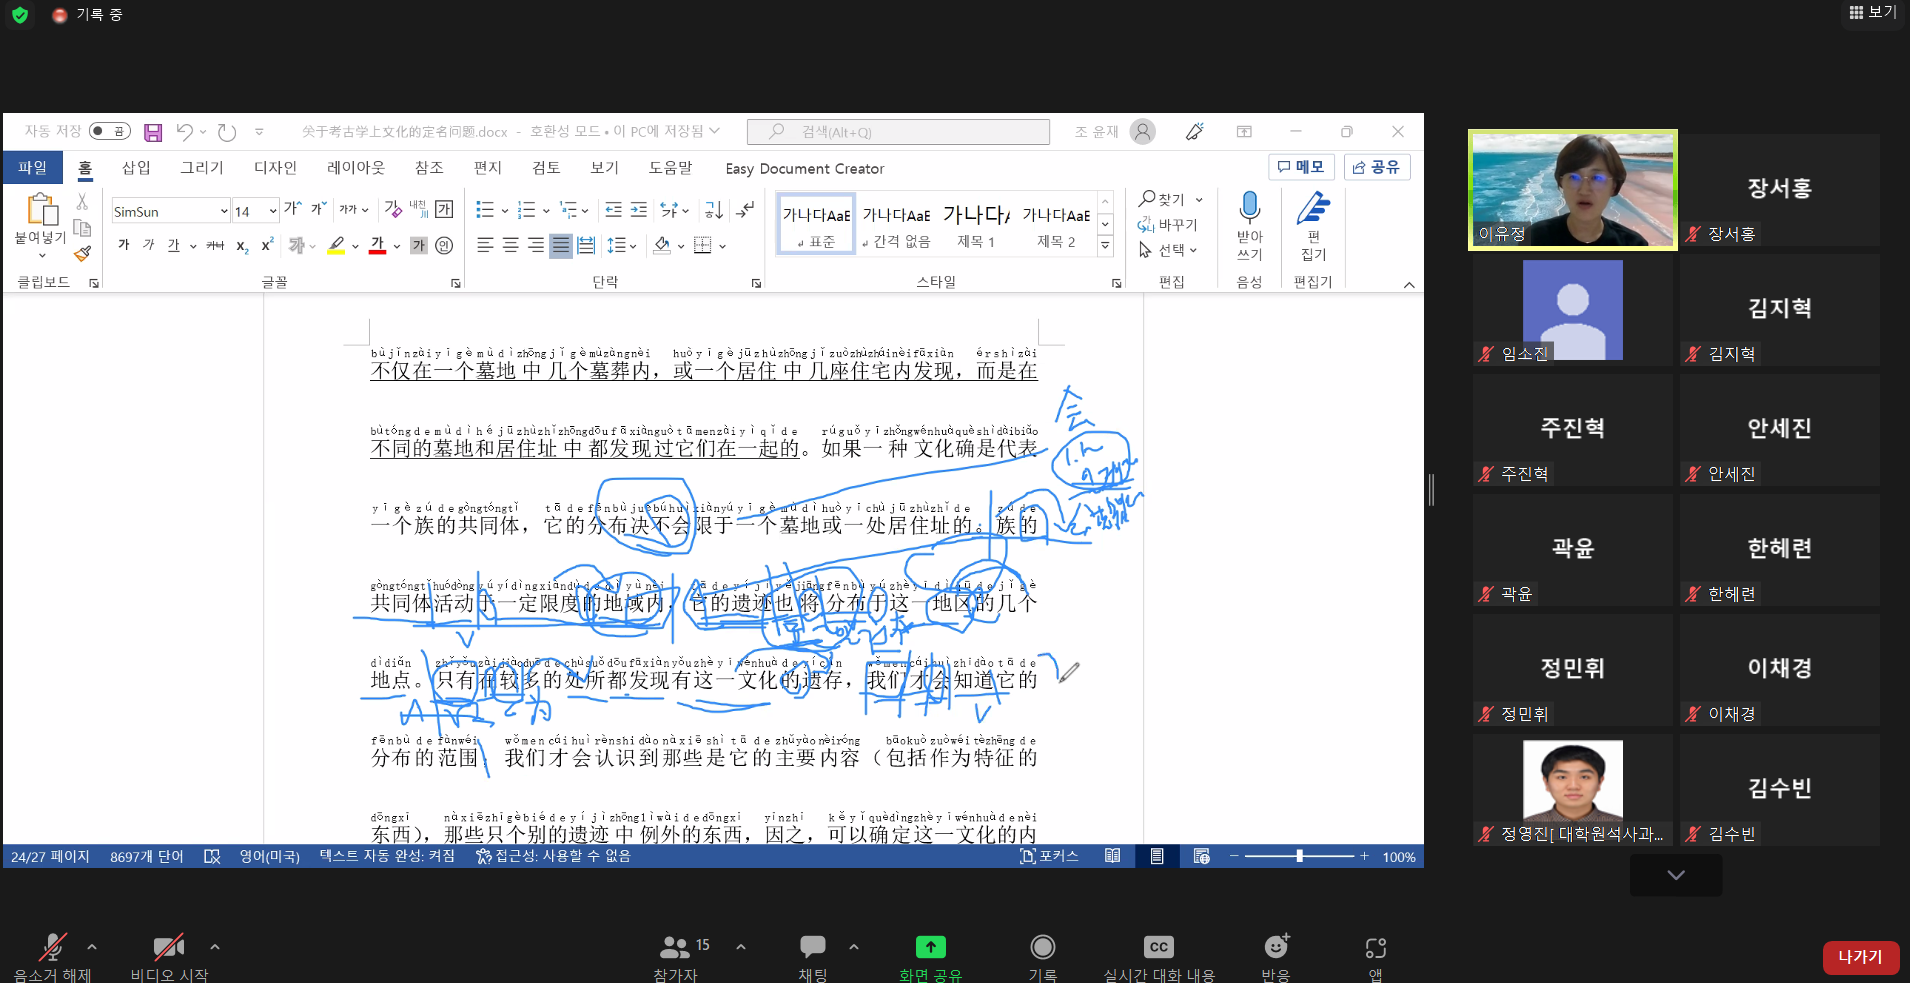The width and height of the screenshot is (1910, 983).
Task: Click the red 나가기 leave button
Action: tap(1860, 957)
